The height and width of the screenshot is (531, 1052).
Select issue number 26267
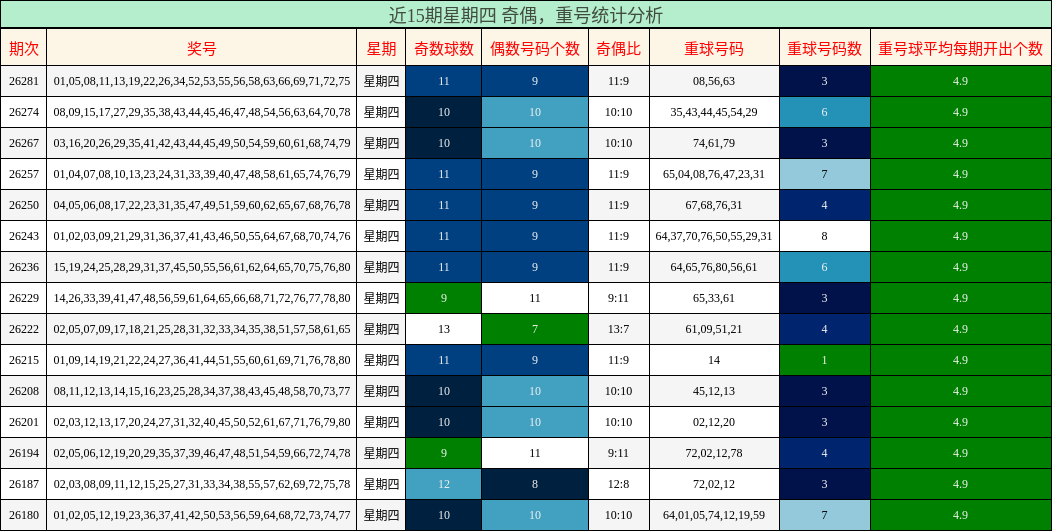click(23, 143)
